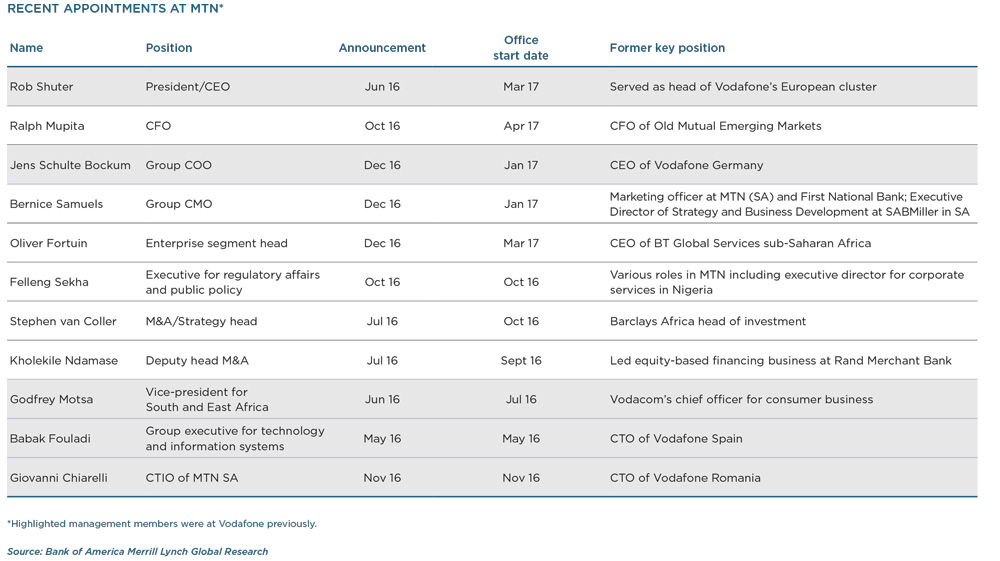Click the Name column header
The width and height of the screenshot is (1000, 561).
click(x=26, y=48)
